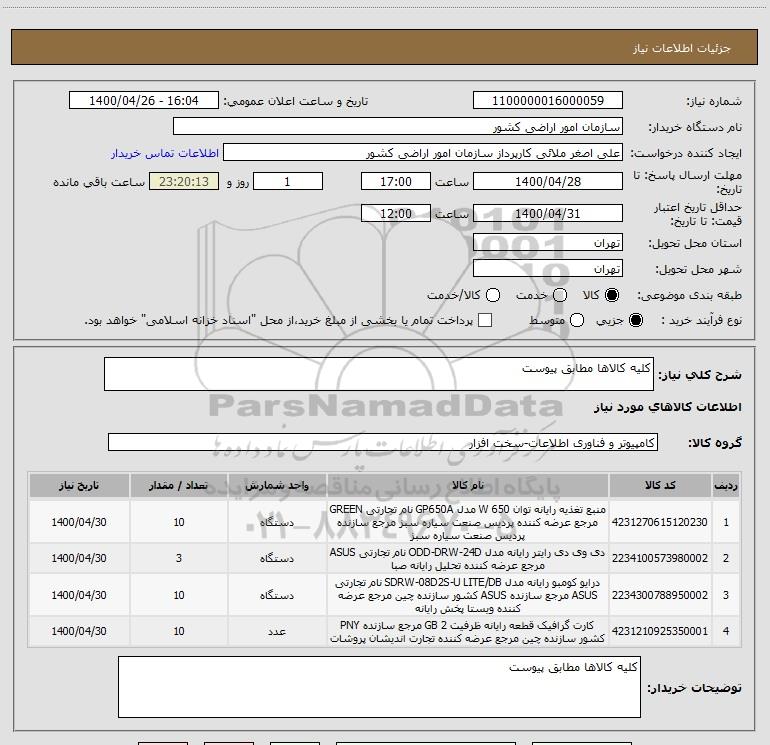Click product code 2234100573980002

point(660,558)
